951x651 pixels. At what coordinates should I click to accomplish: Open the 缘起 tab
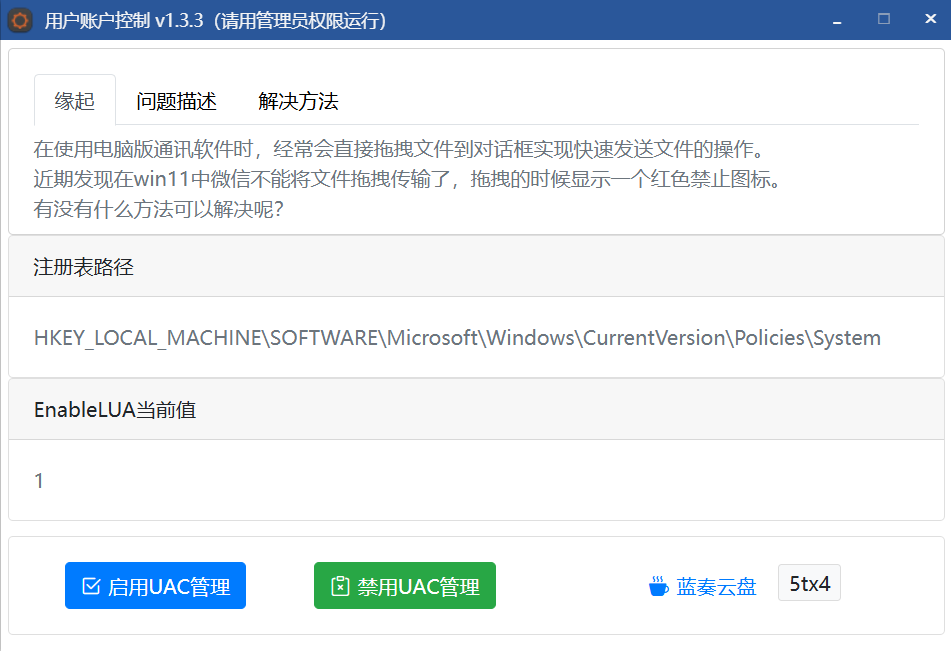[75, 100]
